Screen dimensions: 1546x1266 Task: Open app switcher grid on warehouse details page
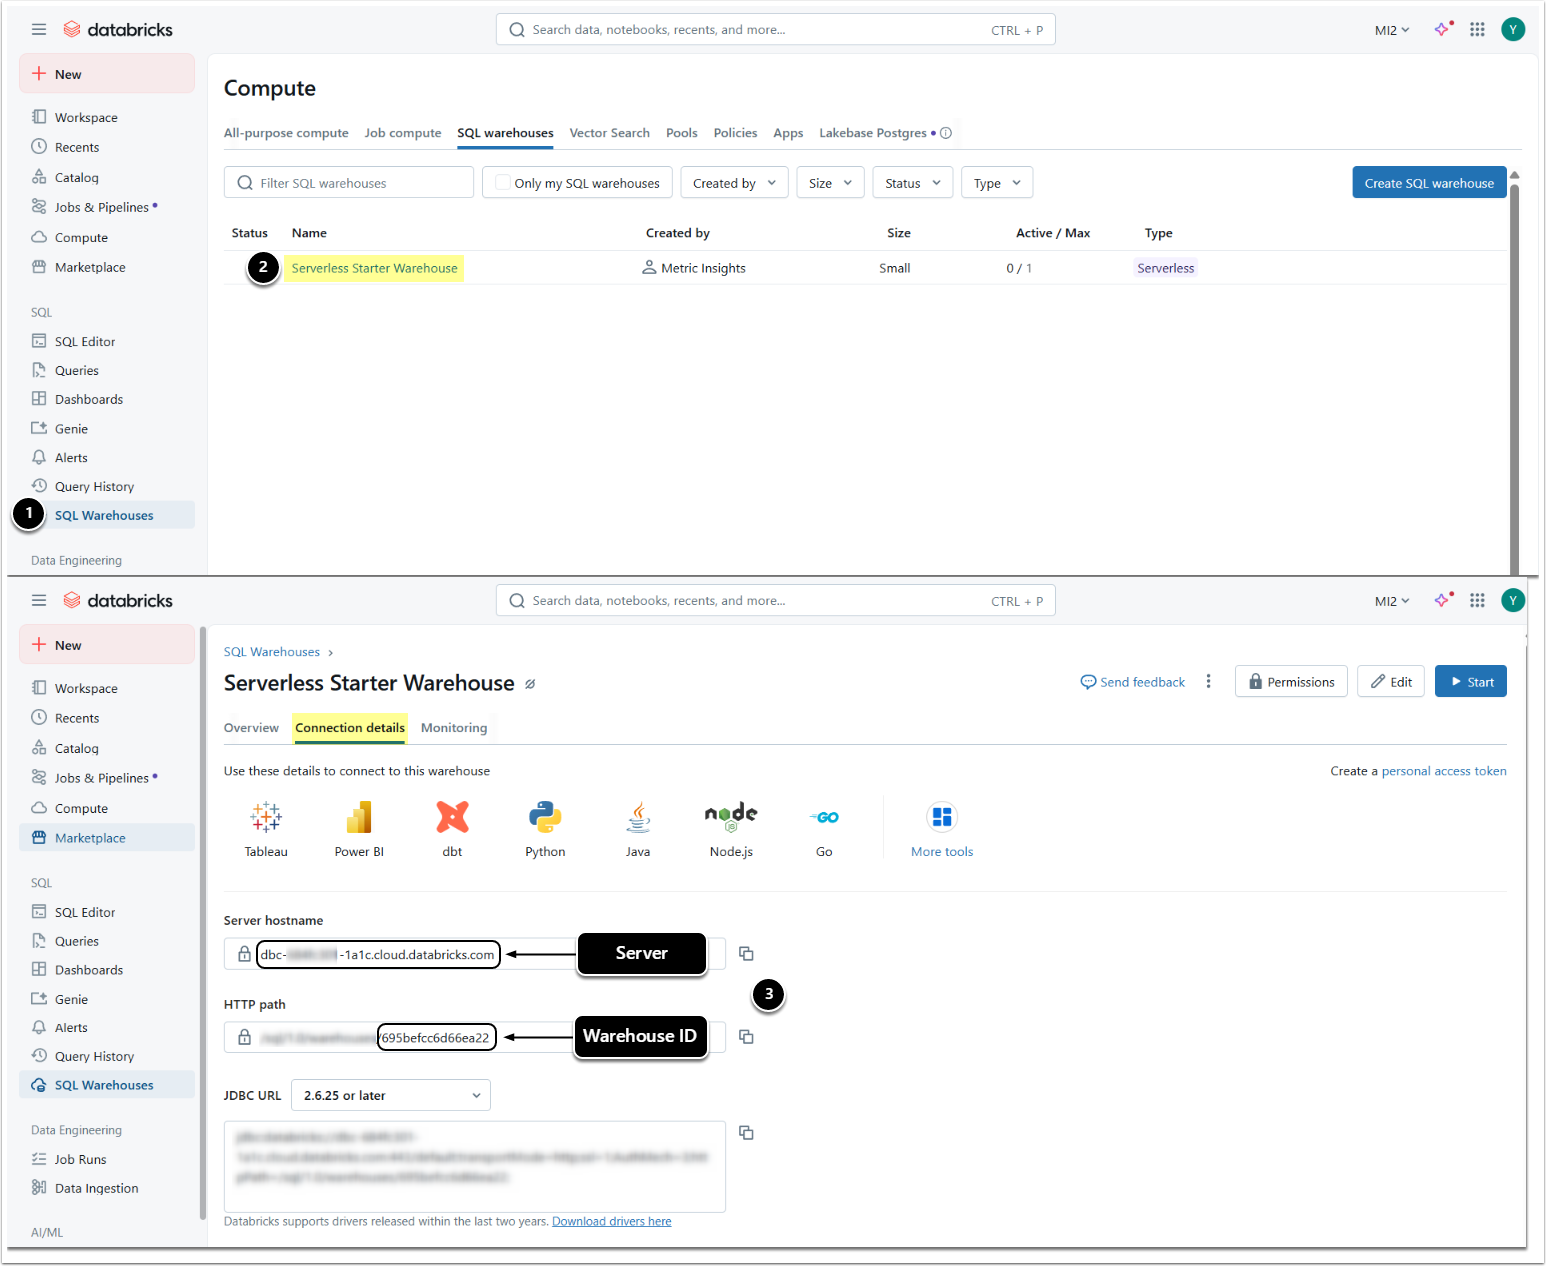coord(1477,600)
